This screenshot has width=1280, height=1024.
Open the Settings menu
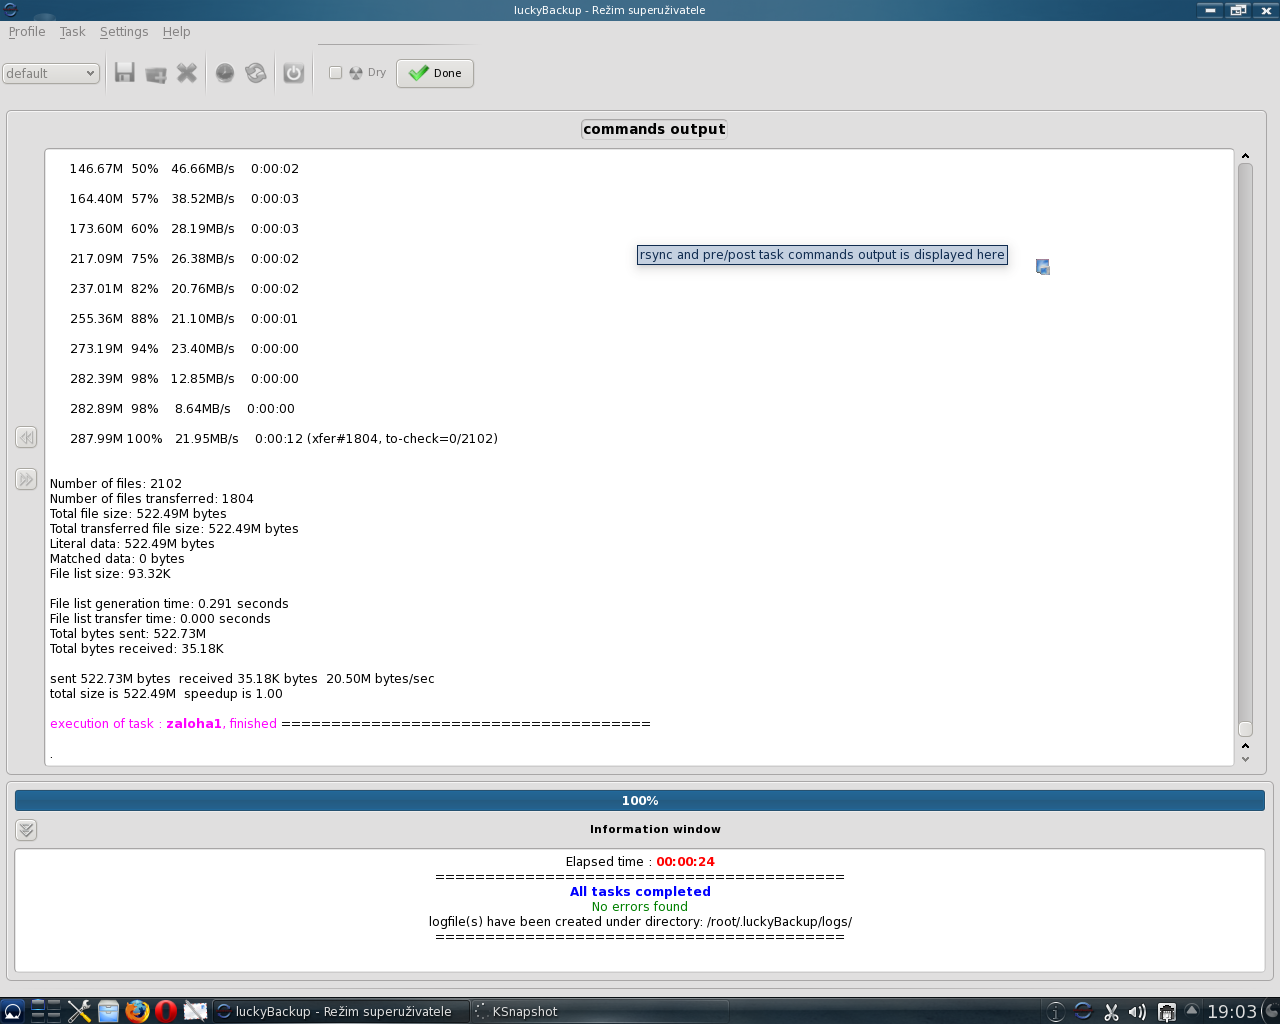(124, 32)
